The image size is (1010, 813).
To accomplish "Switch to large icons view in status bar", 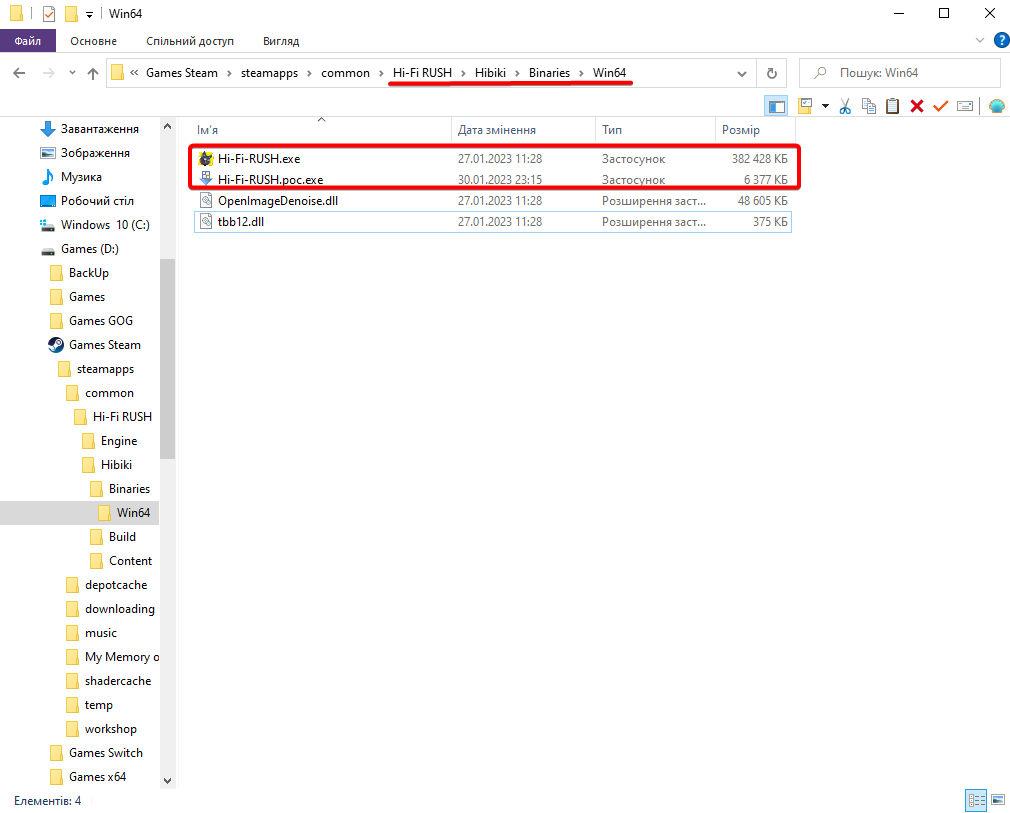I will (998, 800).
